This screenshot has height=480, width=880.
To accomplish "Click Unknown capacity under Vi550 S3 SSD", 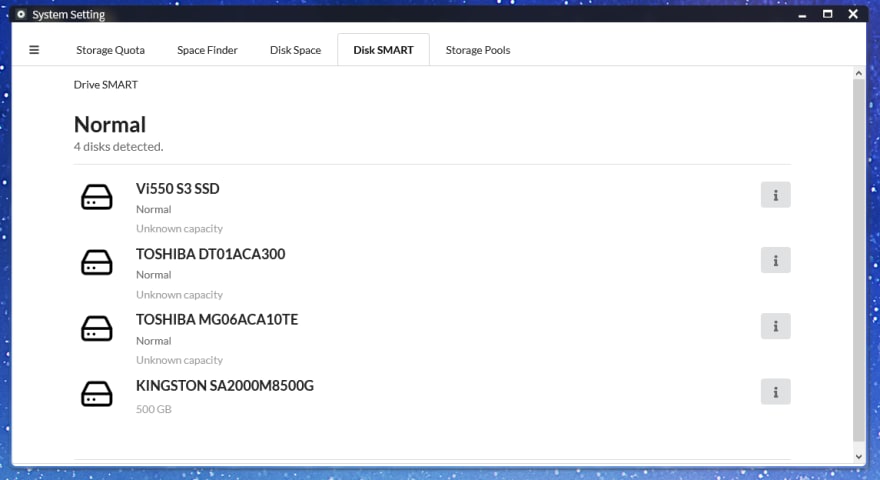I will click(180, 228).
